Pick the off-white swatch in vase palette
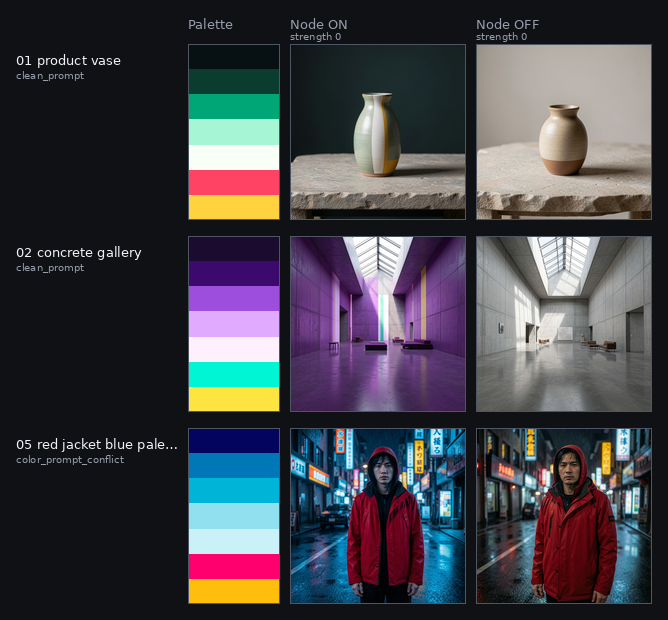This screenshot has width=668, height=620. [234, 157]
